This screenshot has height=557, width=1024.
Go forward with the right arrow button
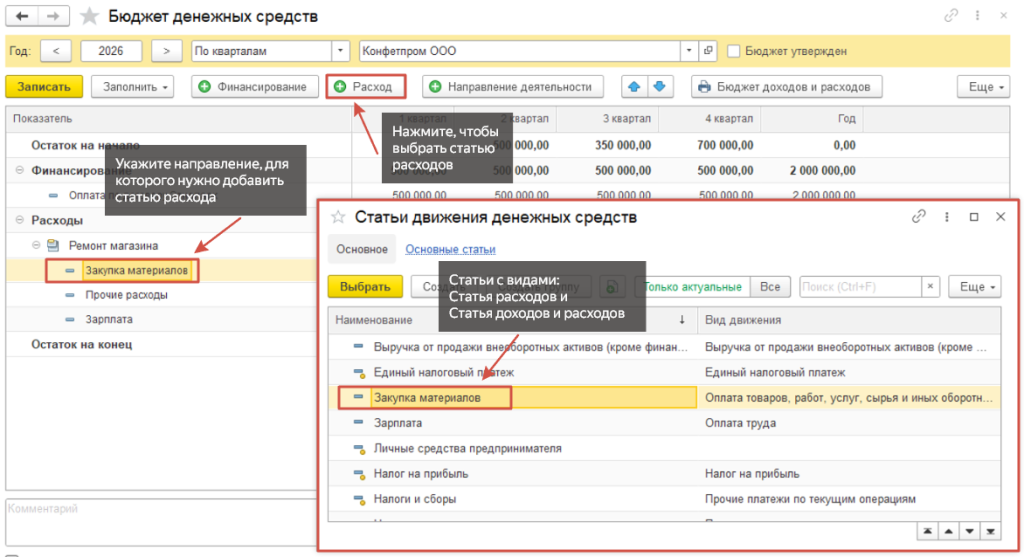(54, 16)
